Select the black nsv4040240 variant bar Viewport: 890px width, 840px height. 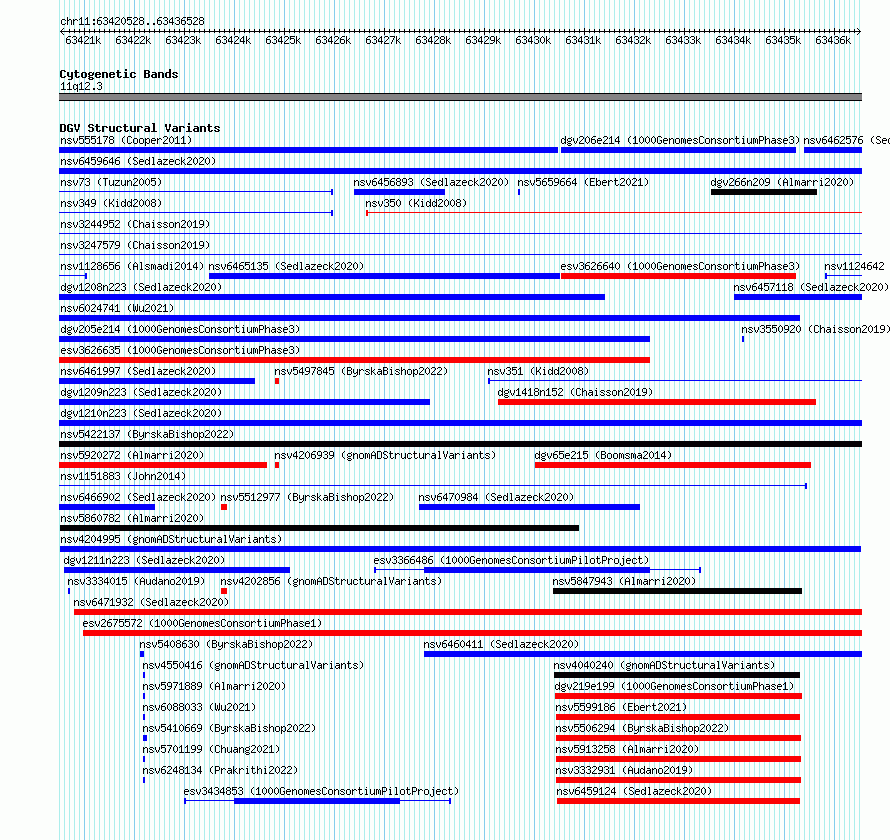(x=677, y=675)
